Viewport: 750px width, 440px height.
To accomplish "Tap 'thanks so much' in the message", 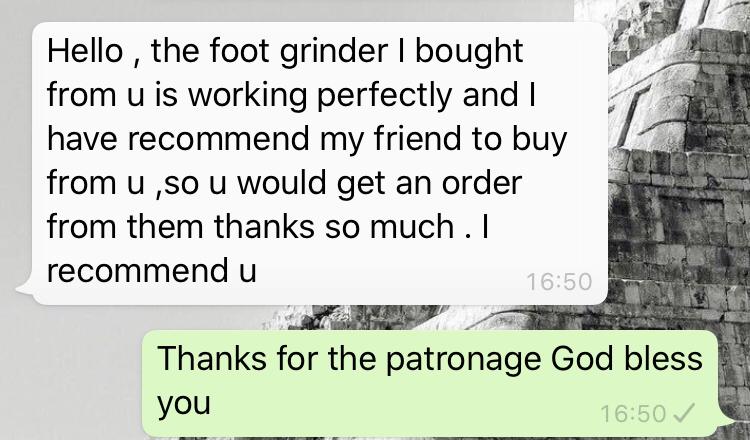I will click(333, 226).
